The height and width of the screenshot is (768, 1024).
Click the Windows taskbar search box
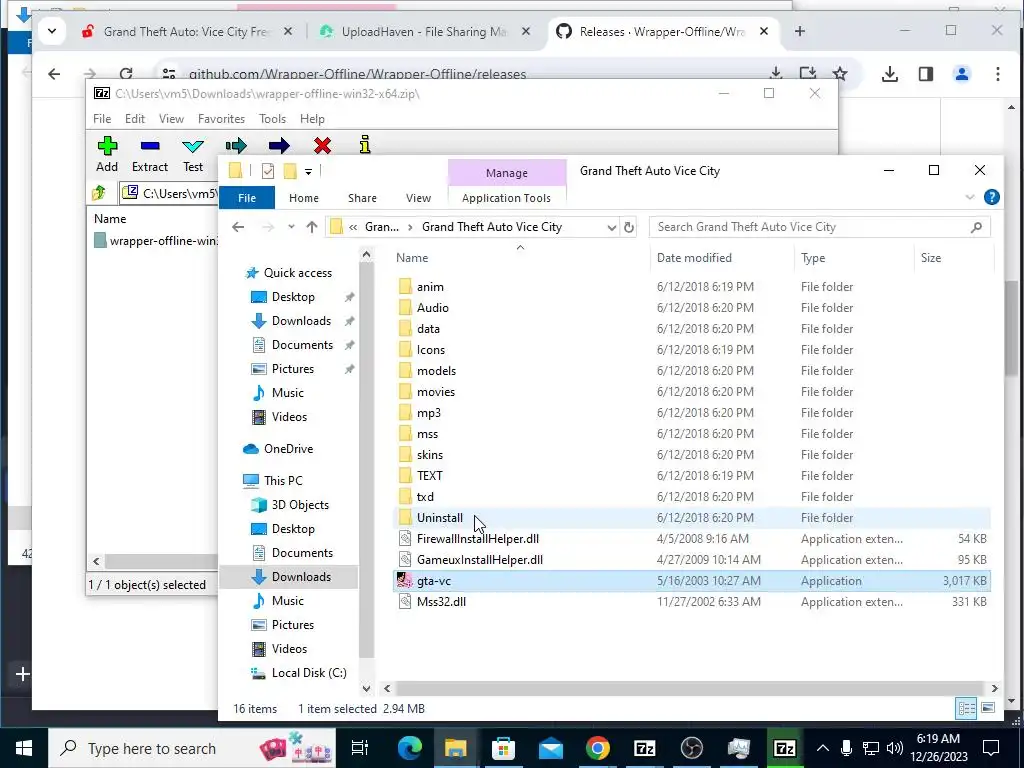pyautogui.click(x=192, y=748)
